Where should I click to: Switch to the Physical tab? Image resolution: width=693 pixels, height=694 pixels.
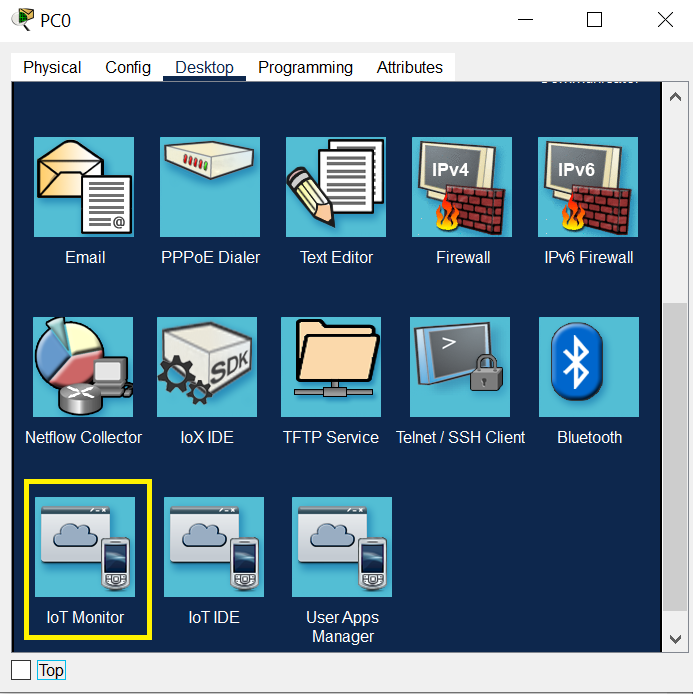(x=52, y=68)
